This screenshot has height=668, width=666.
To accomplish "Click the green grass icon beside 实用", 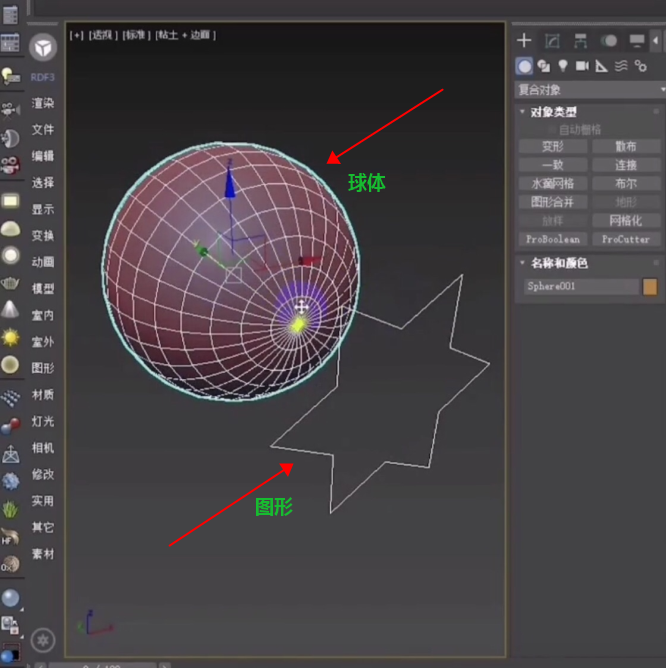I will pos(10,509).
